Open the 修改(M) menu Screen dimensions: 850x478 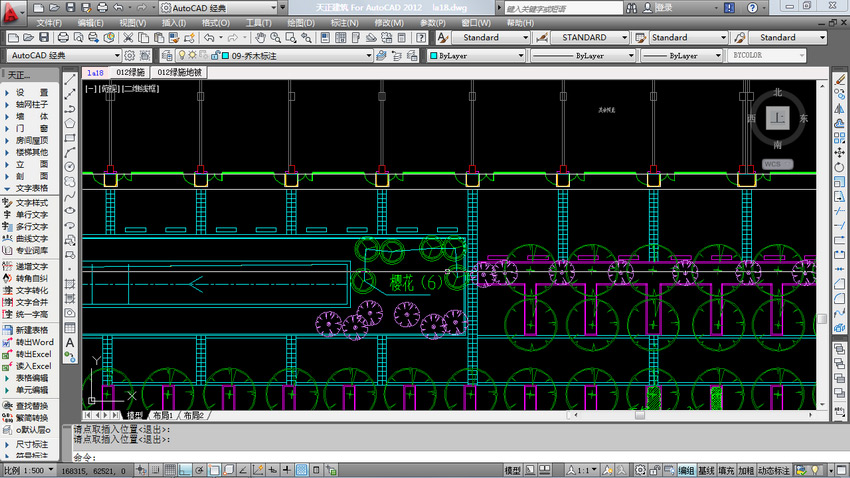[x=389, y=23]
